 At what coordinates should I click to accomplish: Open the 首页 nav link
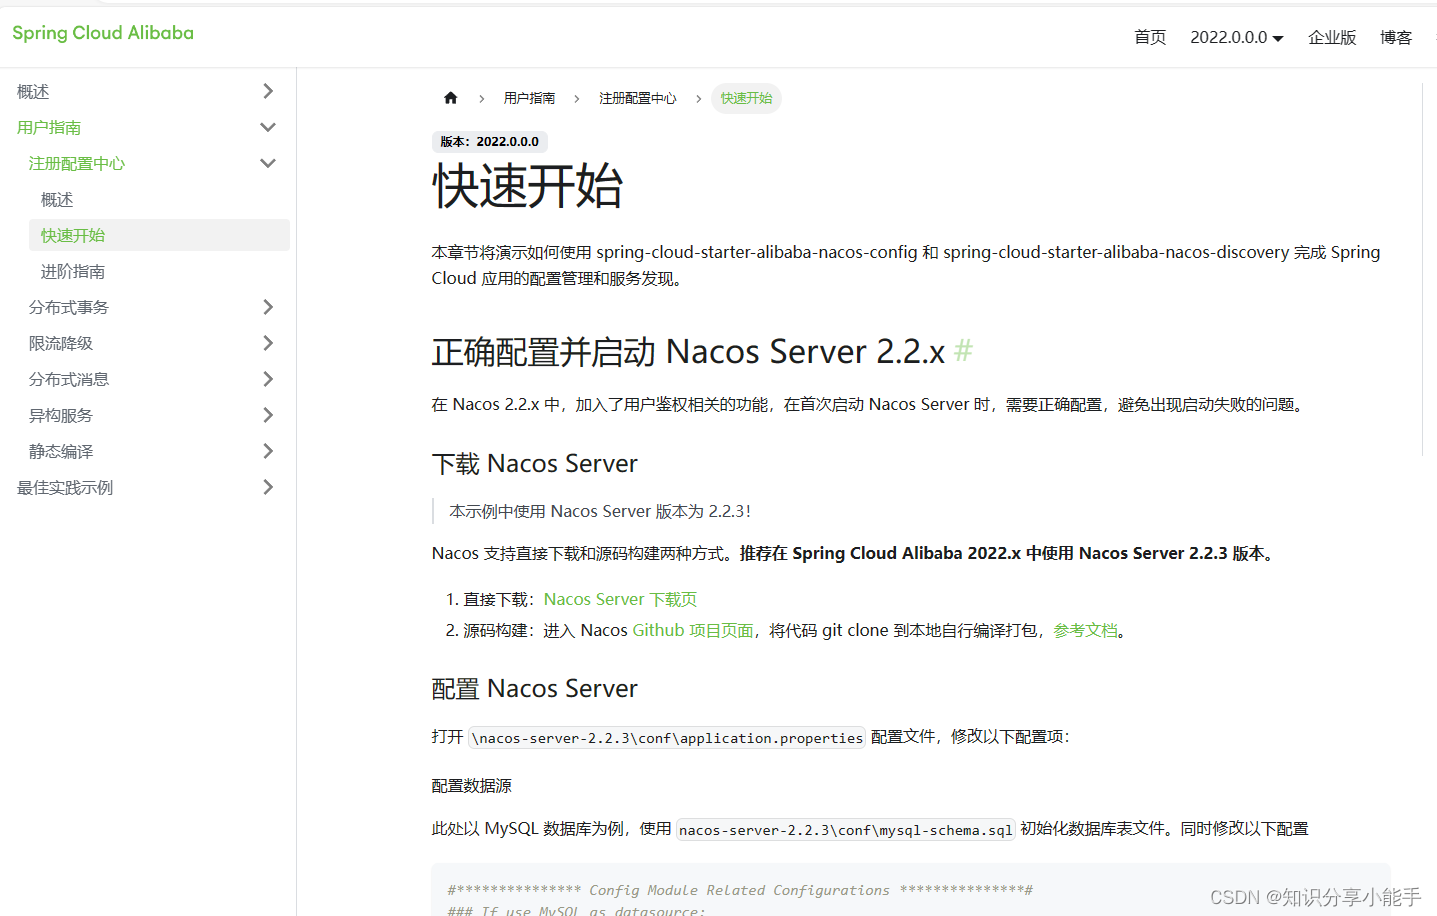pos(1150,37)
